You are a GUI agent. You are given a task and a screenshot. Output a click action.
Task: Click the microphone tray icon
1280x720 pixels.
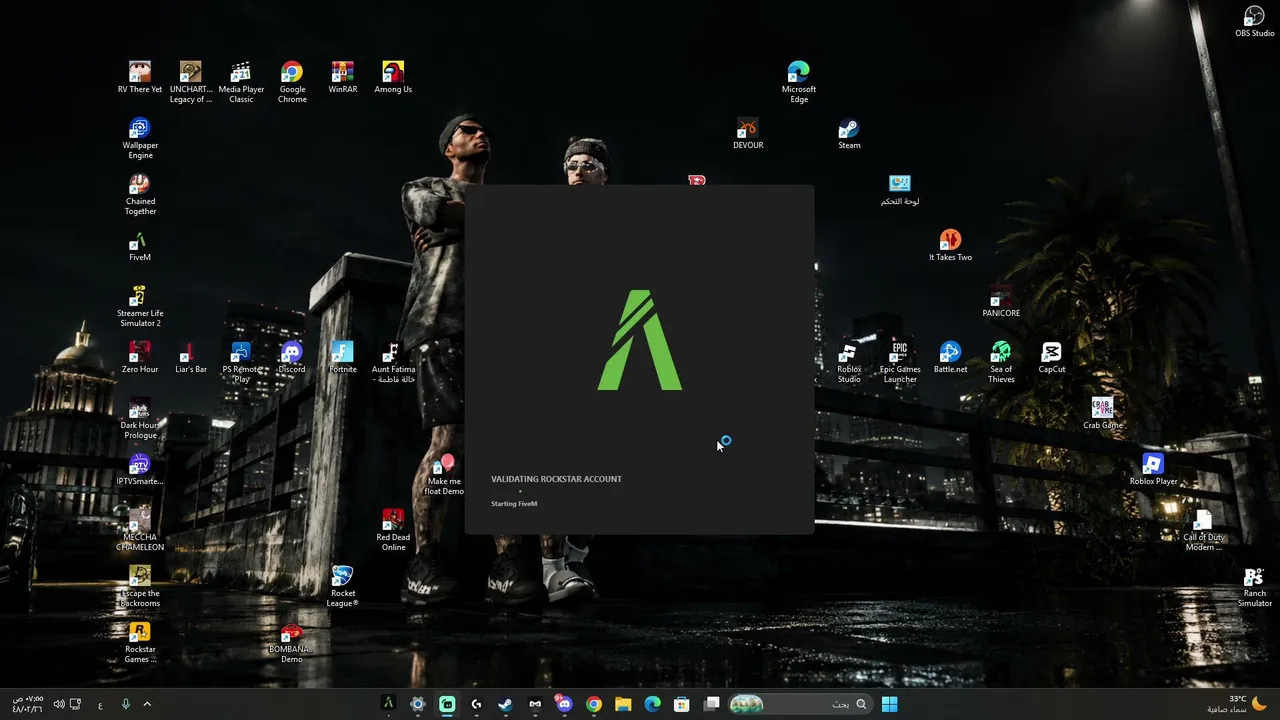pos(126,704)
